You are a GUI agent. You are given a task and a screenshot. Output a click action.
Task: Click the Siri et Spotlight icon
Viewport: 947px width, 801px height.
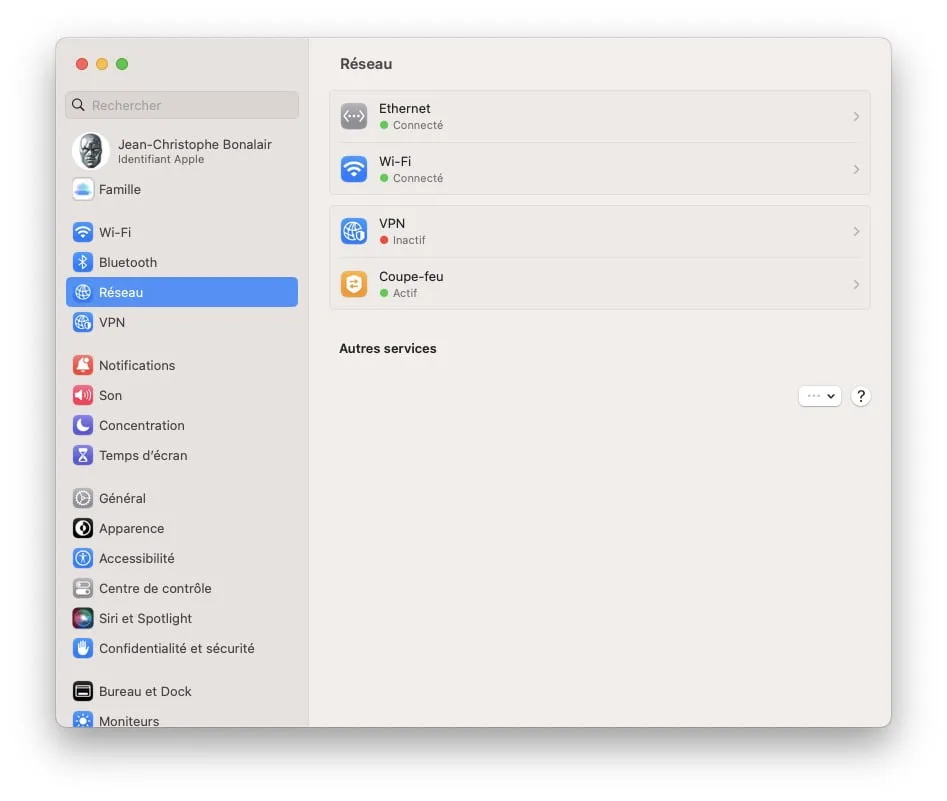click(x=83, y=618)
